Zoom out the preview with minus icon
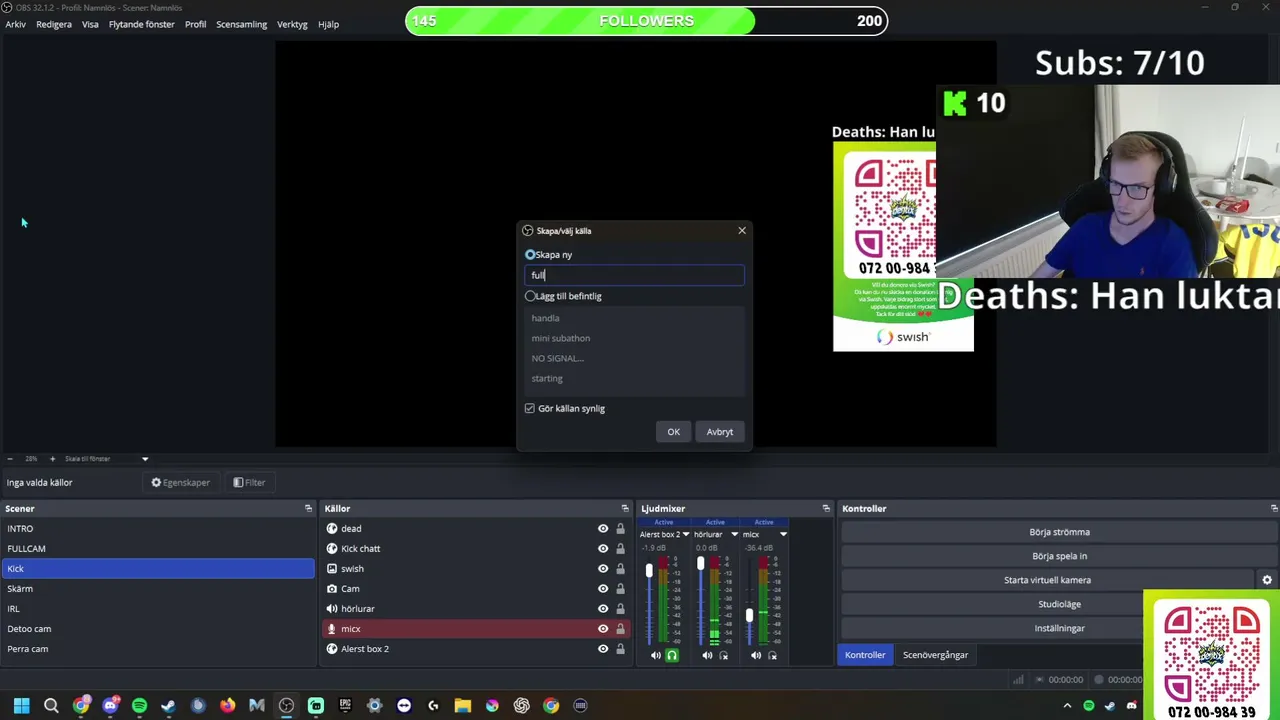Image resolution: width=1280 pixels, height=720 pixels. click(x=10, y=459)
